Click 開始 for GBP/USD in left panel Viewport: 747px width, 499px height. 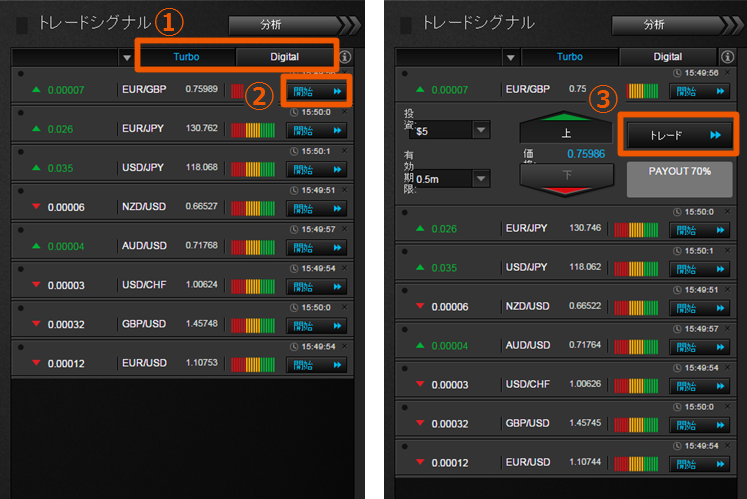click(317, 326)
